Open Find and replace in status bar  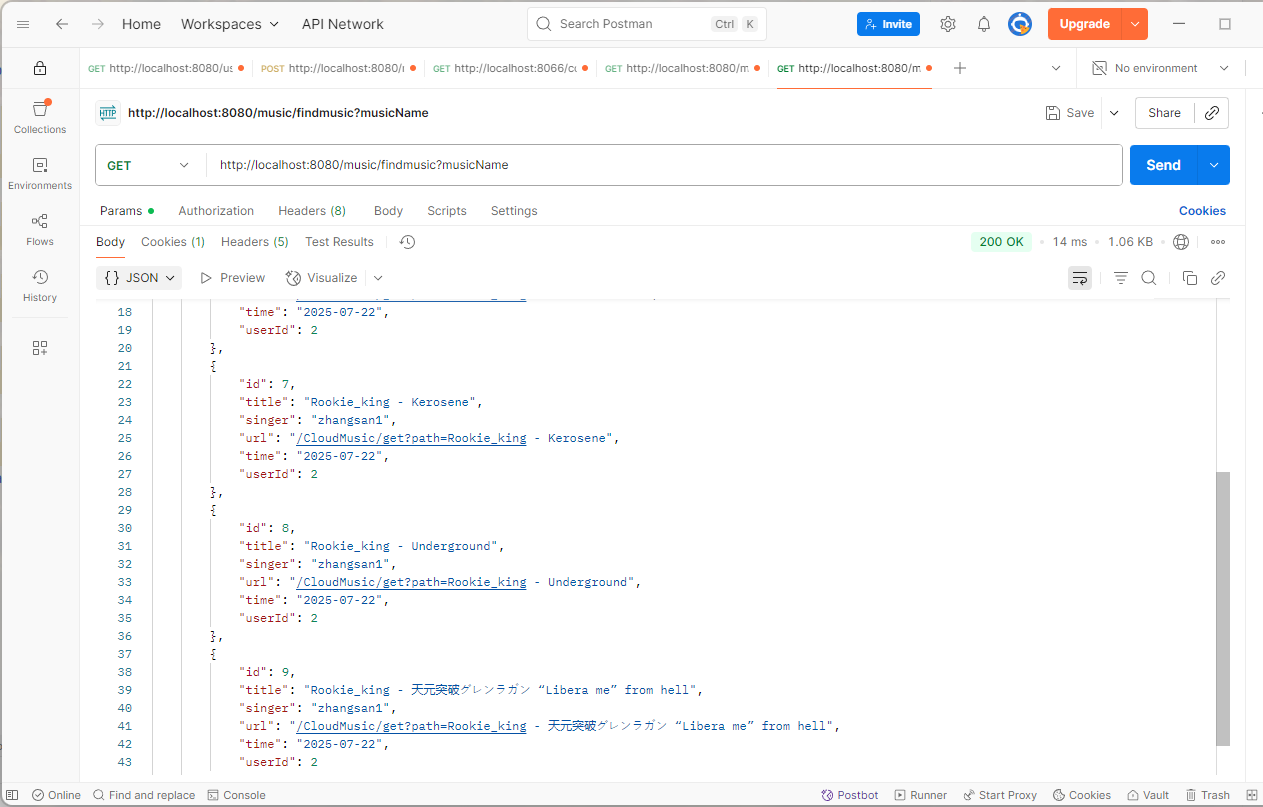144,795
